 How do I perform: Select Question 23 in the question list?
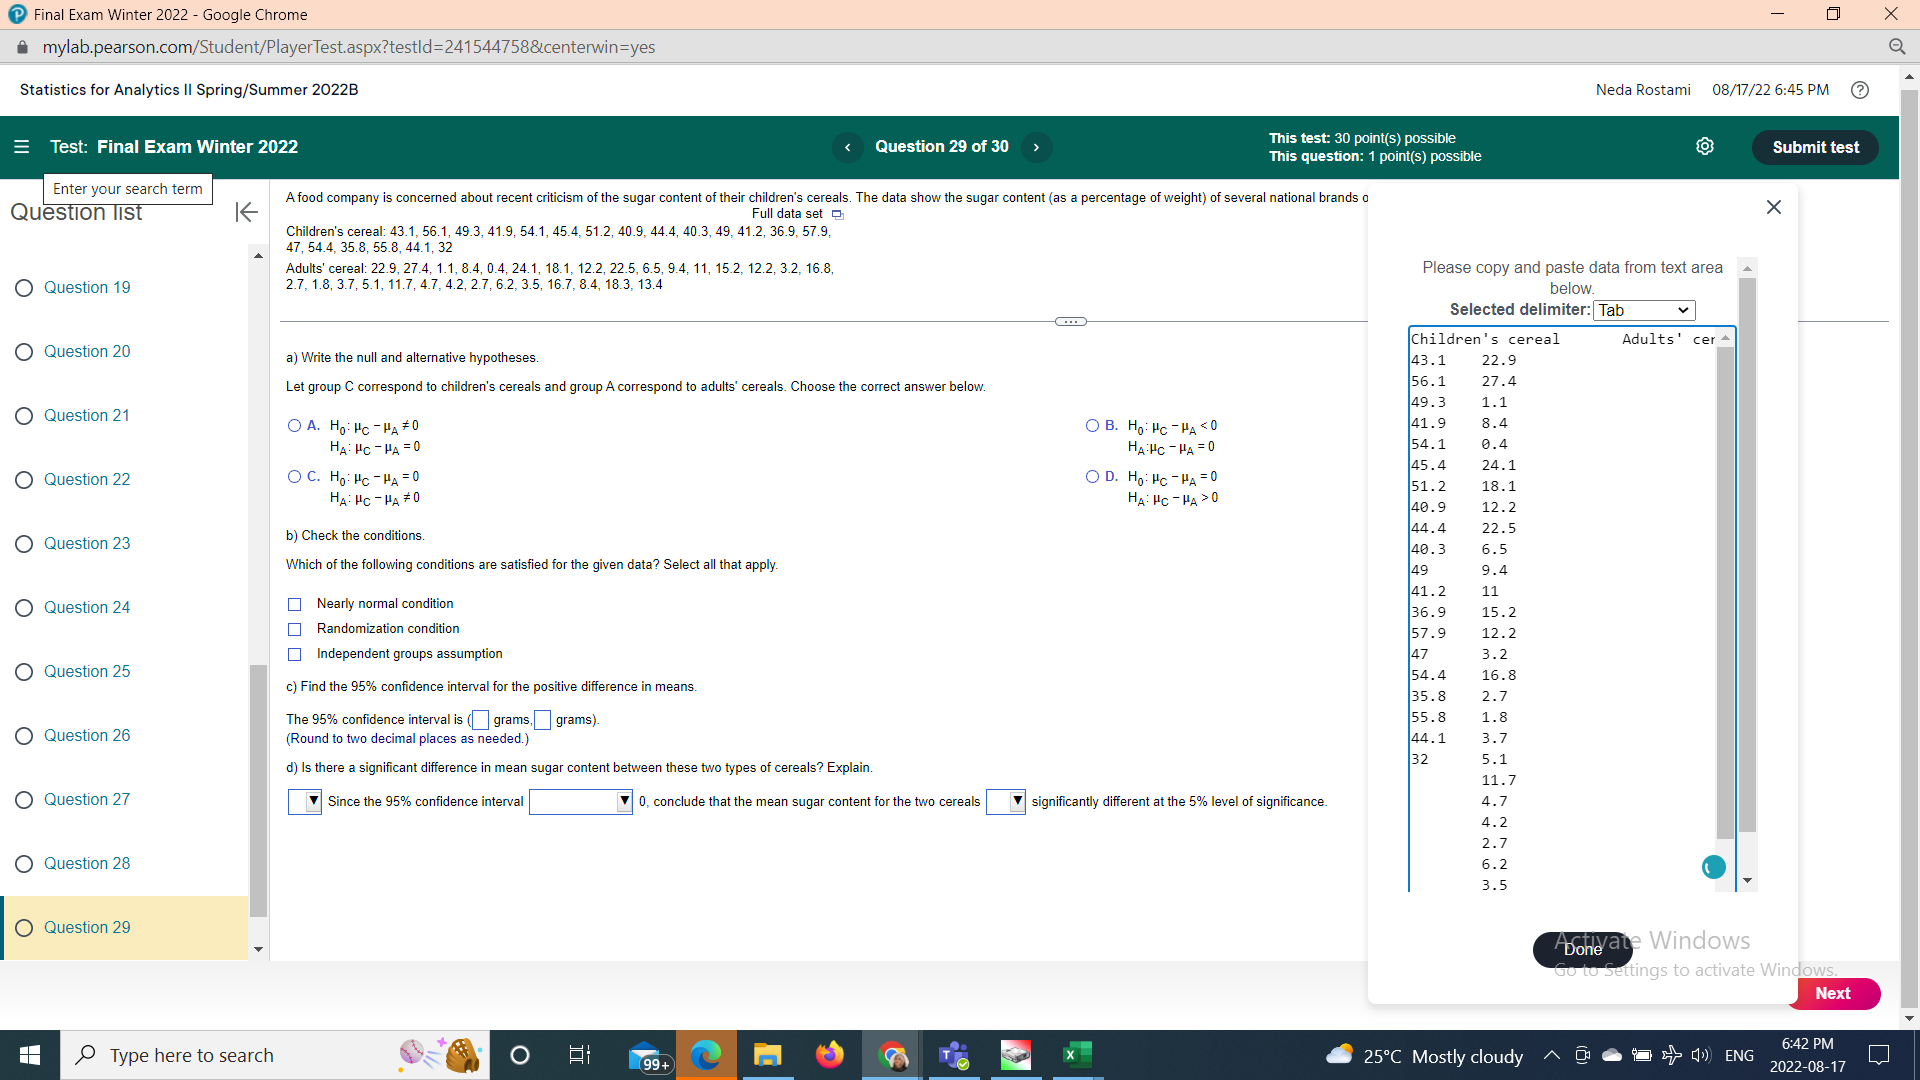[87, 543]
